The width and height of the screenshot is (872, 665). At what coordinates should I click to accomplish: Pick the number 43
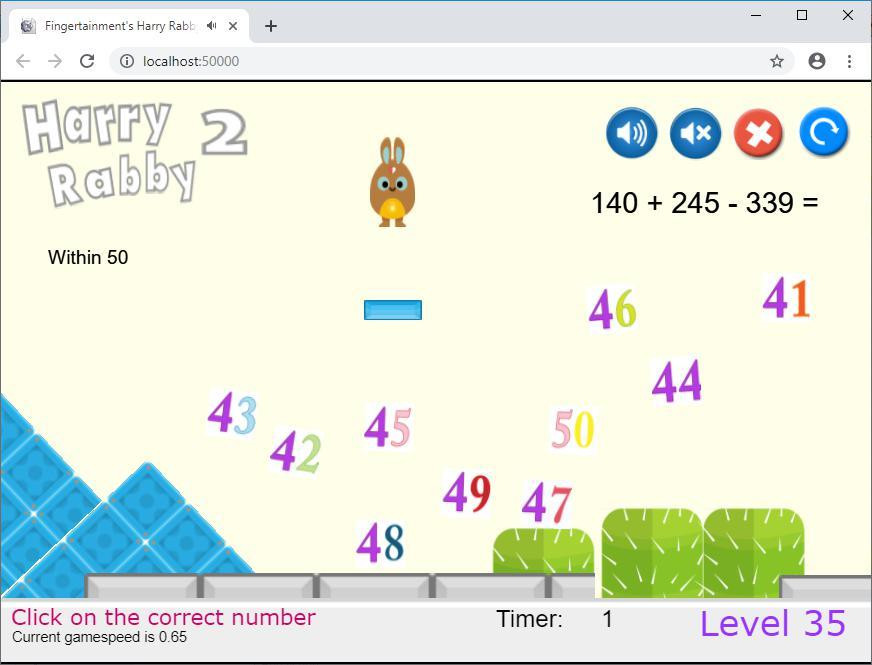[232, 412]
